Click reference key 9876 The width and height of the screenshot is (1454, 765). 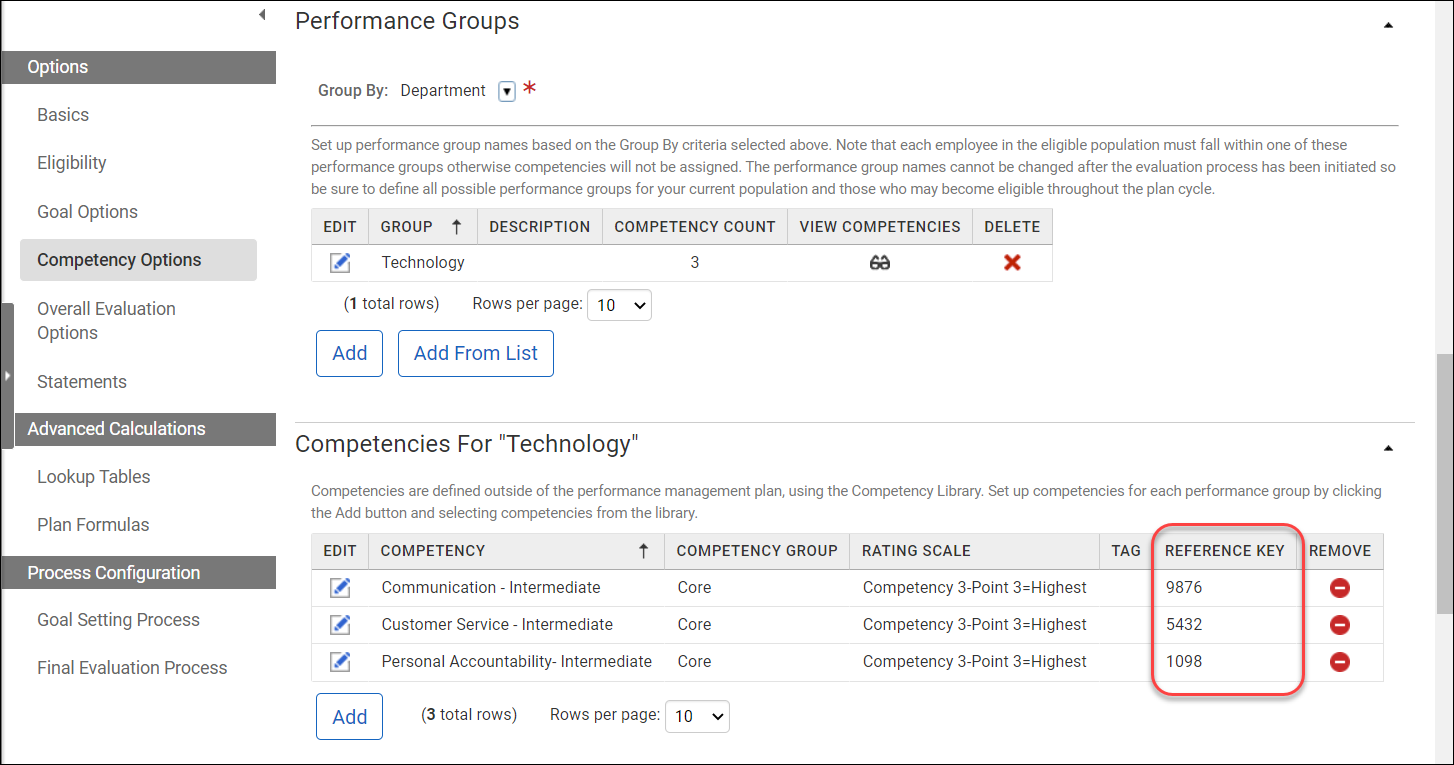coord(1184,588)
